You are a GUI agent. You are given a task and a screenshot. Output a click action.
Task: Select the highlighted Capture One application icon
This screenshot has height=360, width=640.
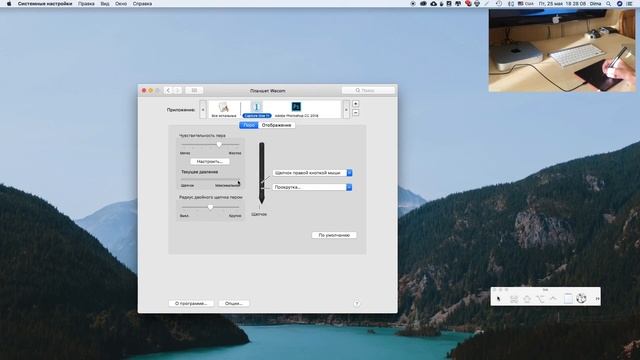256,107
